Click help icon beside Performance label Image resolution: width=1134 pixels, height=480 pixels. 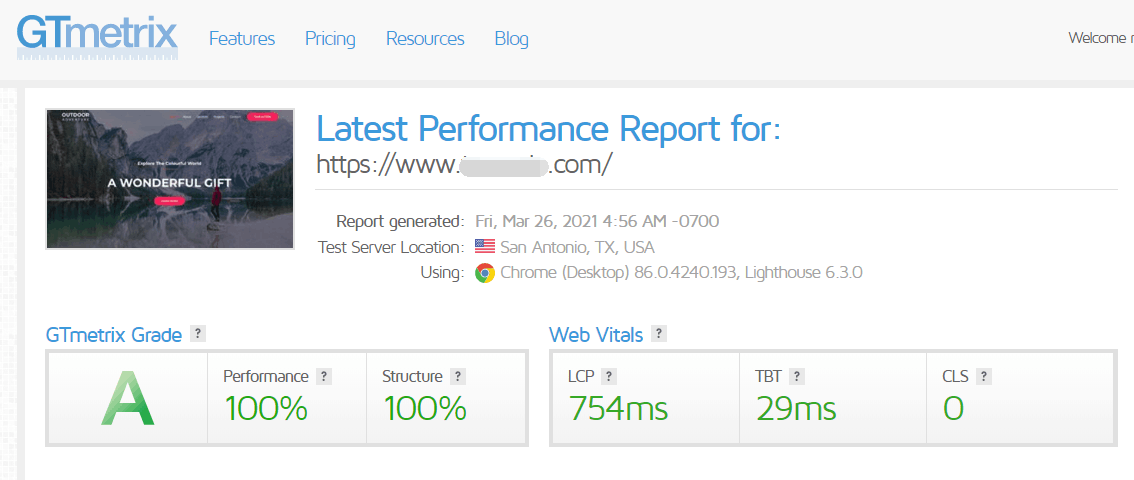point(324,377)
